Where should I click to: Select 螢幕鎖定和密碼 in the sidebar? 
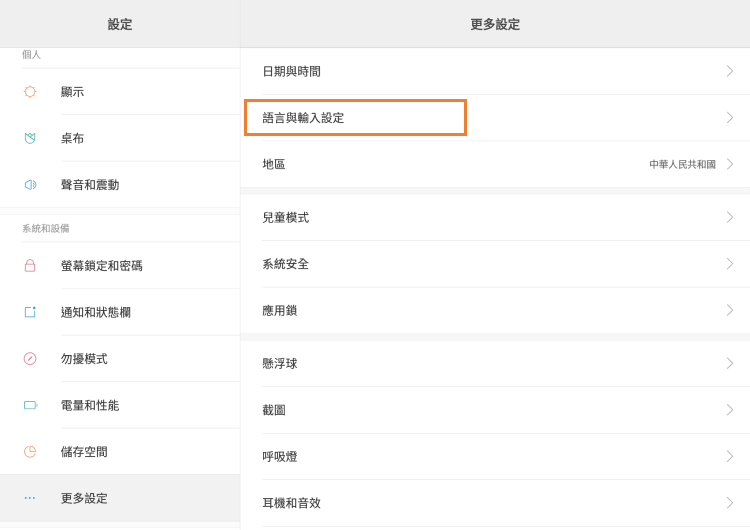coord(120,265)
